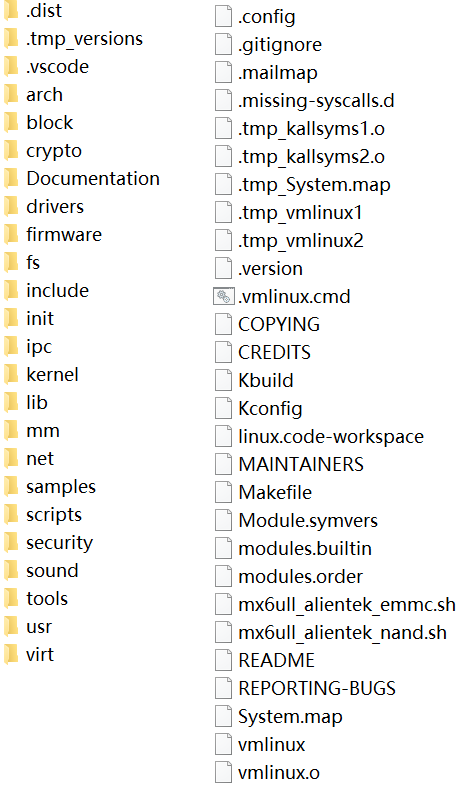Select the usr folder name
The width and height of the screenshot is (465, 793).
click(x=39, y=628)
